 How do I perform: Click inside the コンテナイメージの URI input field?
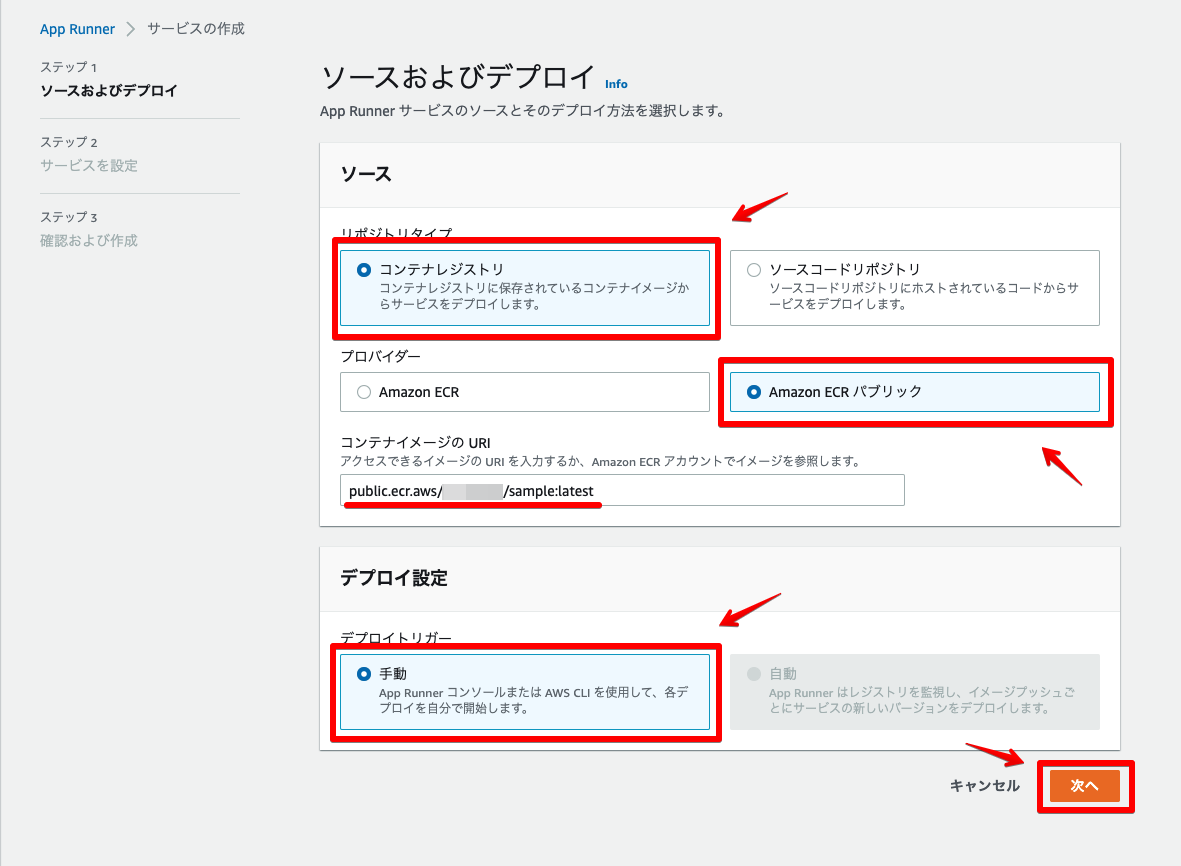tap(624, 490)
